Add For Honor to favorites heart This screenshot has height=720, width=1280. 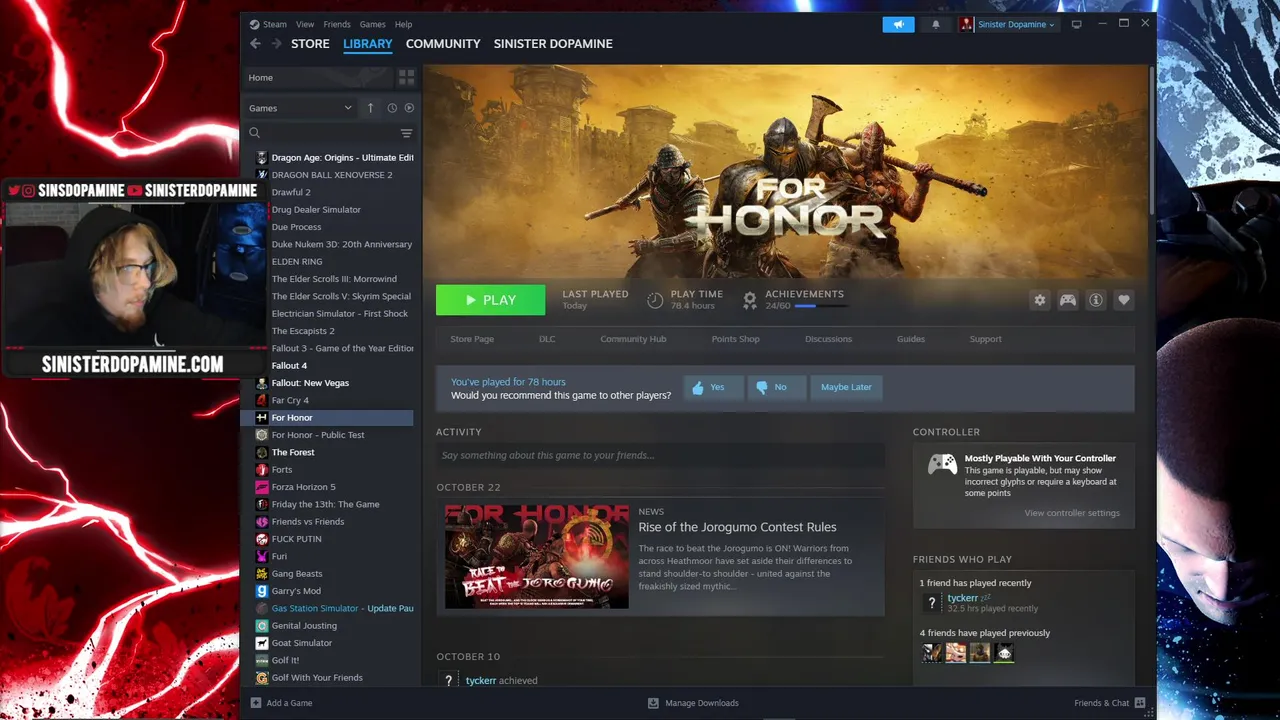[1124, 300]
